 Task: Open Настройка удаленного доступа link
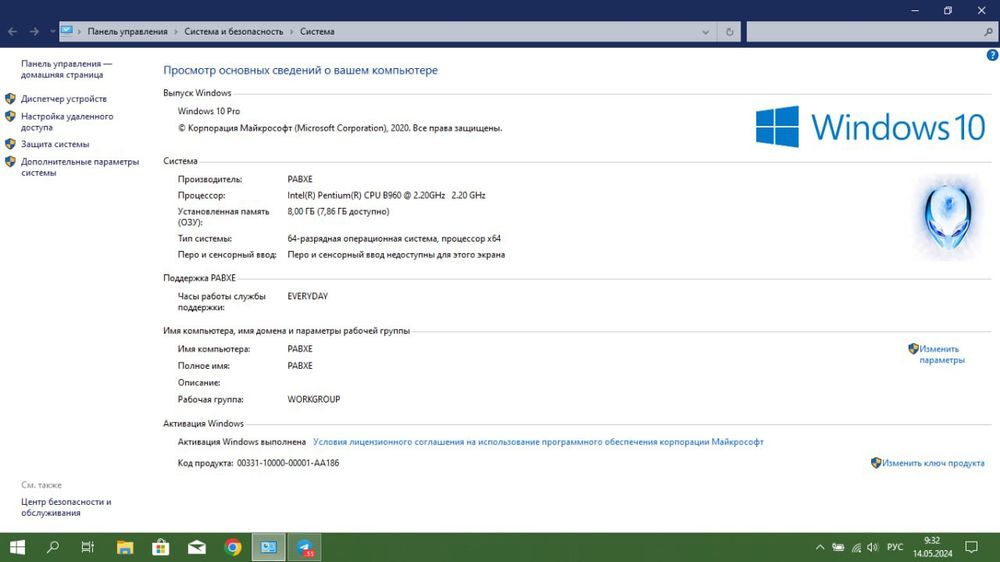67,122
